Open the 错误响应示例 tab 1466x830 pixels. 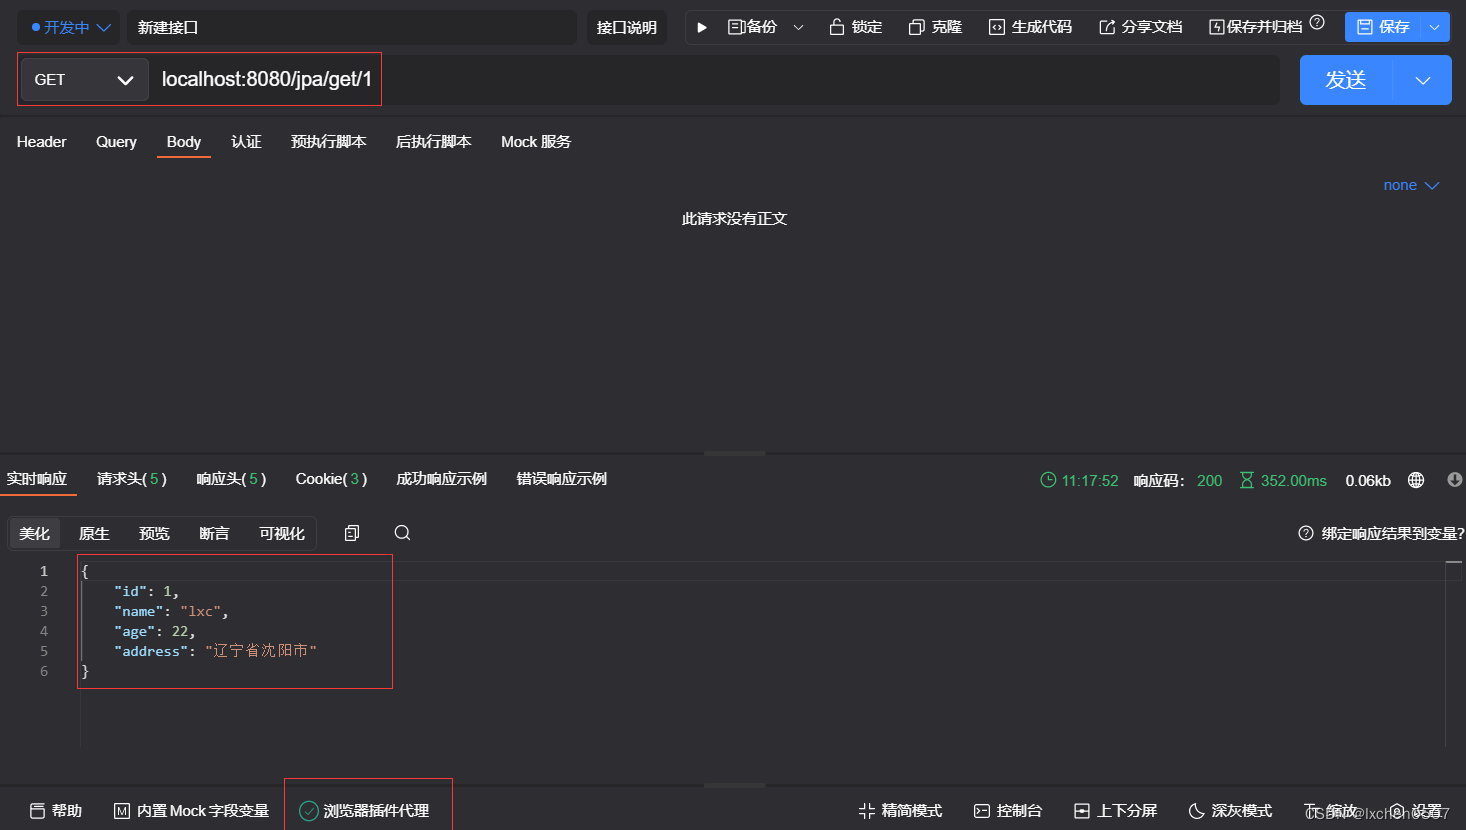coord(561,479)
